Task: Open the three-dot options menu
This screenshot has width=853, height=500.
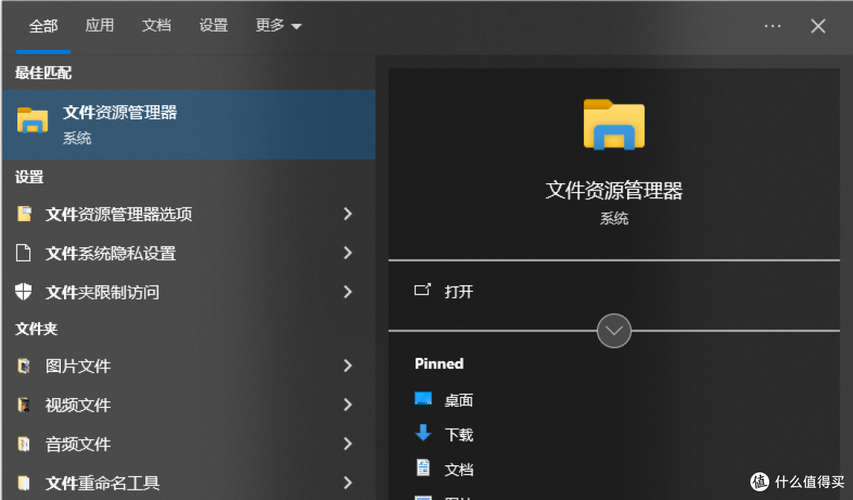Action: 772,26
